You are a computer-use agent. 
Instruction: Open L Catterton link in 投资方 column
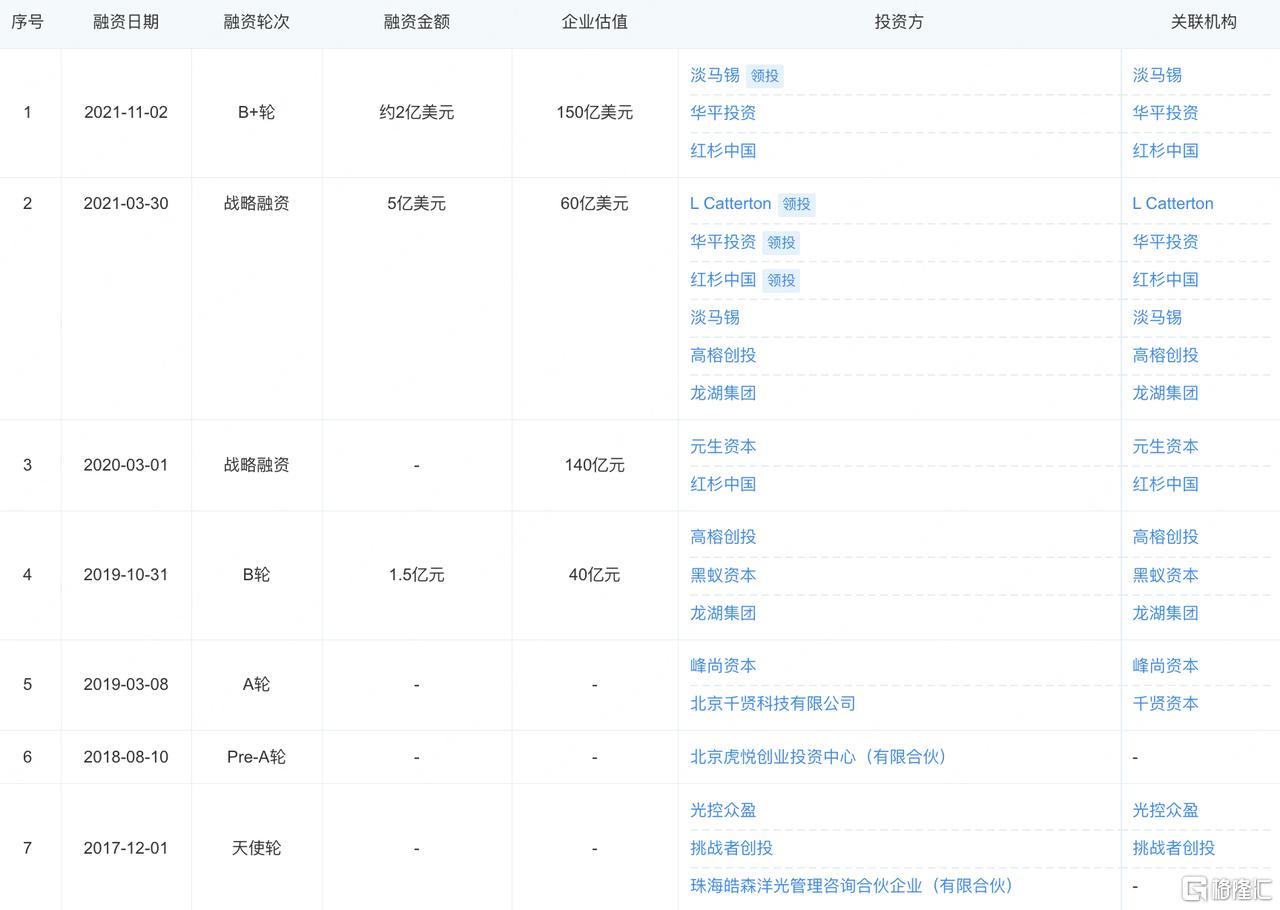(731, 204)
